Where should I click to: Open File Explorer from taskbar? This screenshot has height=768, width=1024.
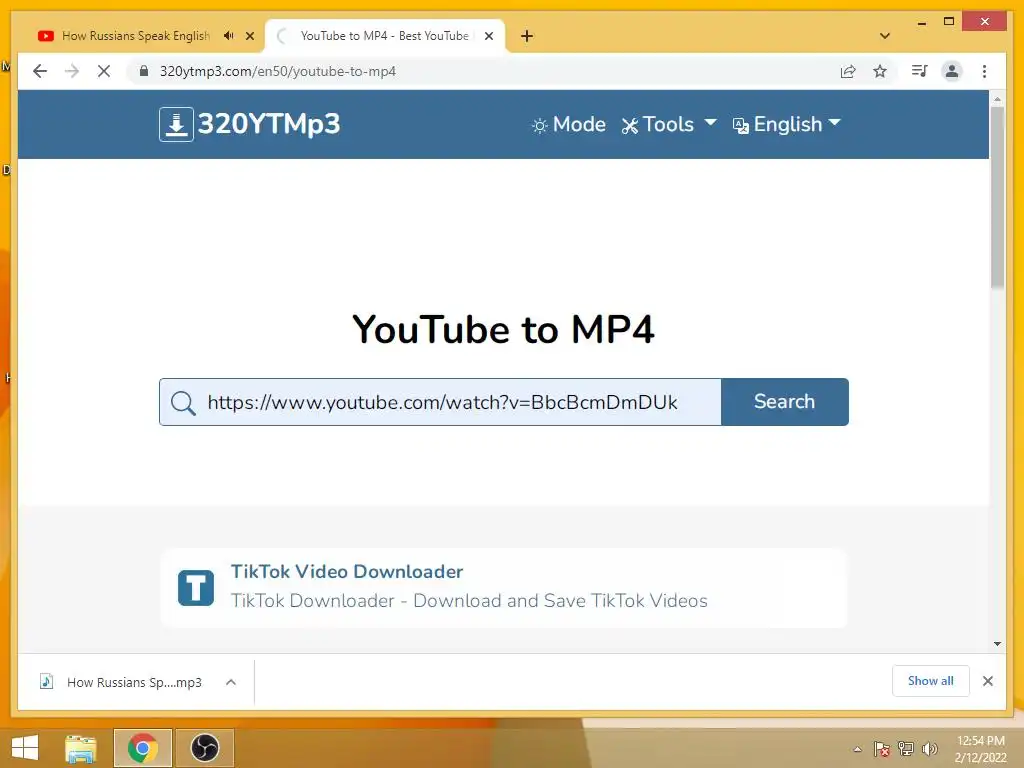tap(81, 748)
